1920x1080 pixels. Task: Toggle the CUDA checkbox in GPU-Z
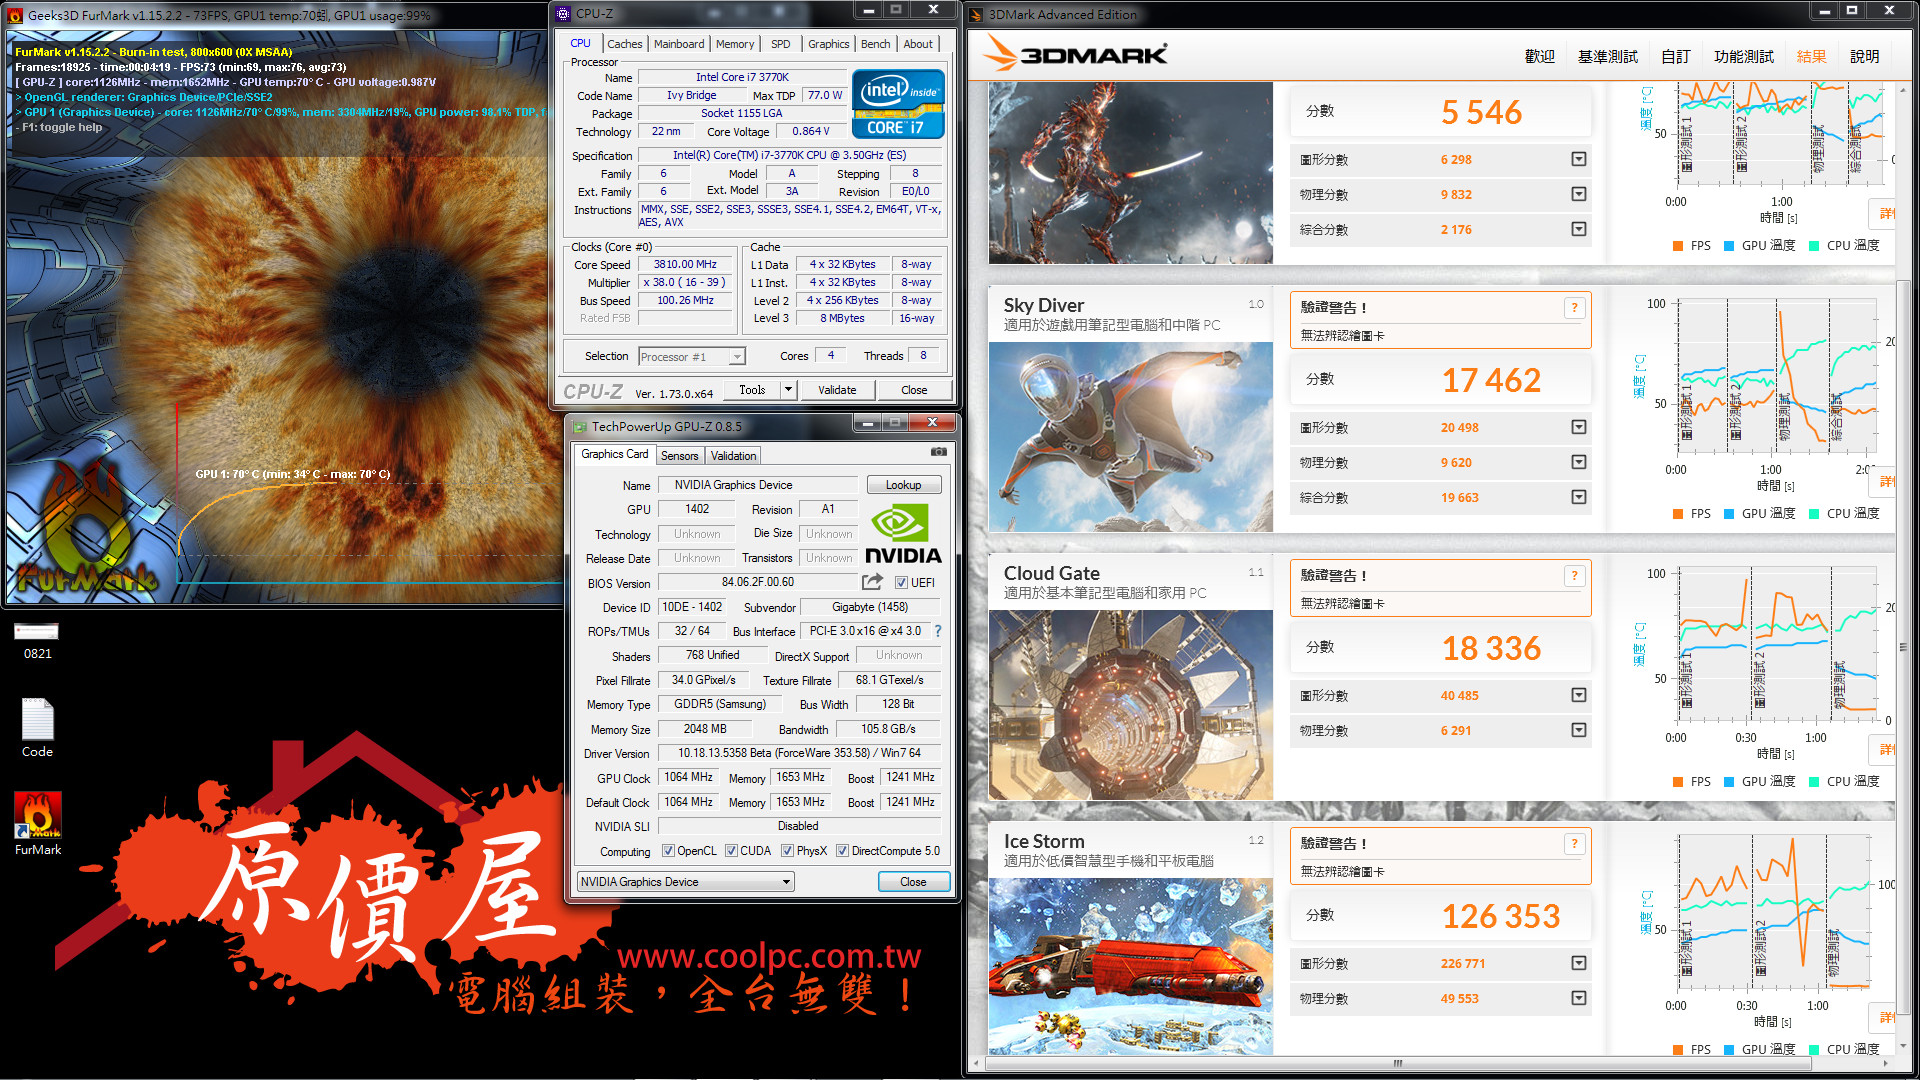click(731, 851)
